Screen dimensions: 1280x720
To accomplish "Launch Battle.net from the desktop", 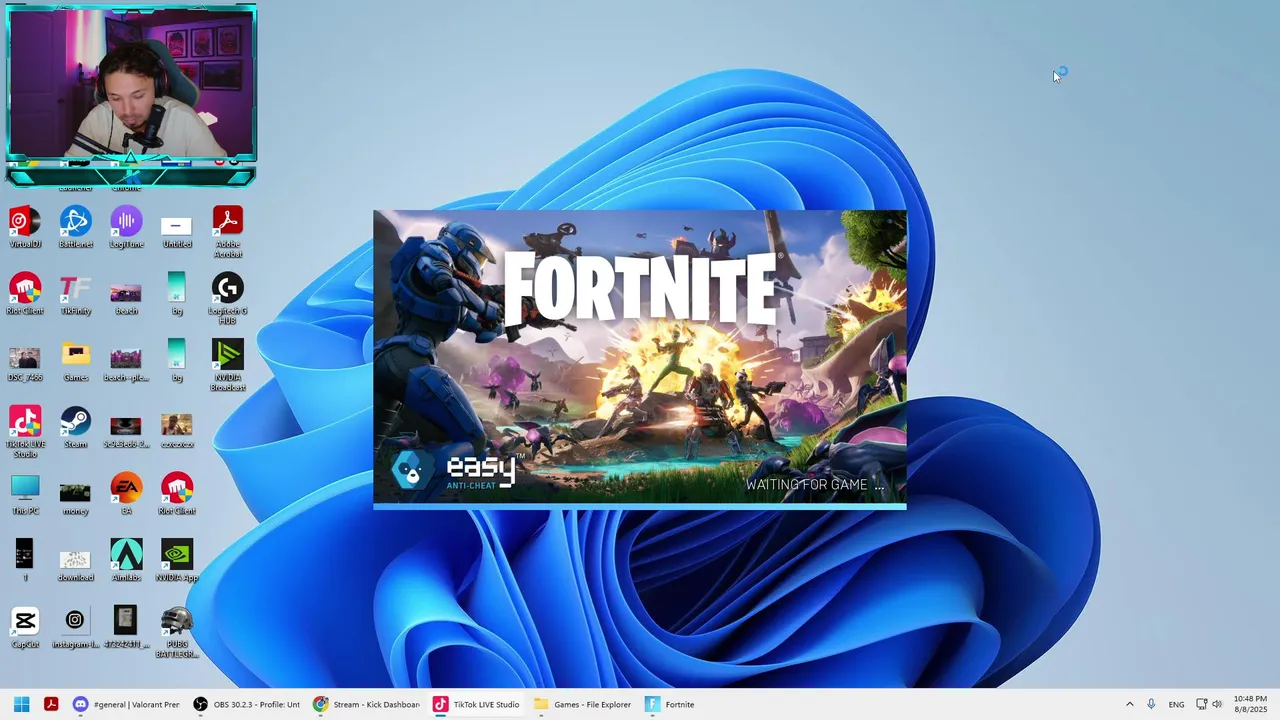I will (75, 227).
